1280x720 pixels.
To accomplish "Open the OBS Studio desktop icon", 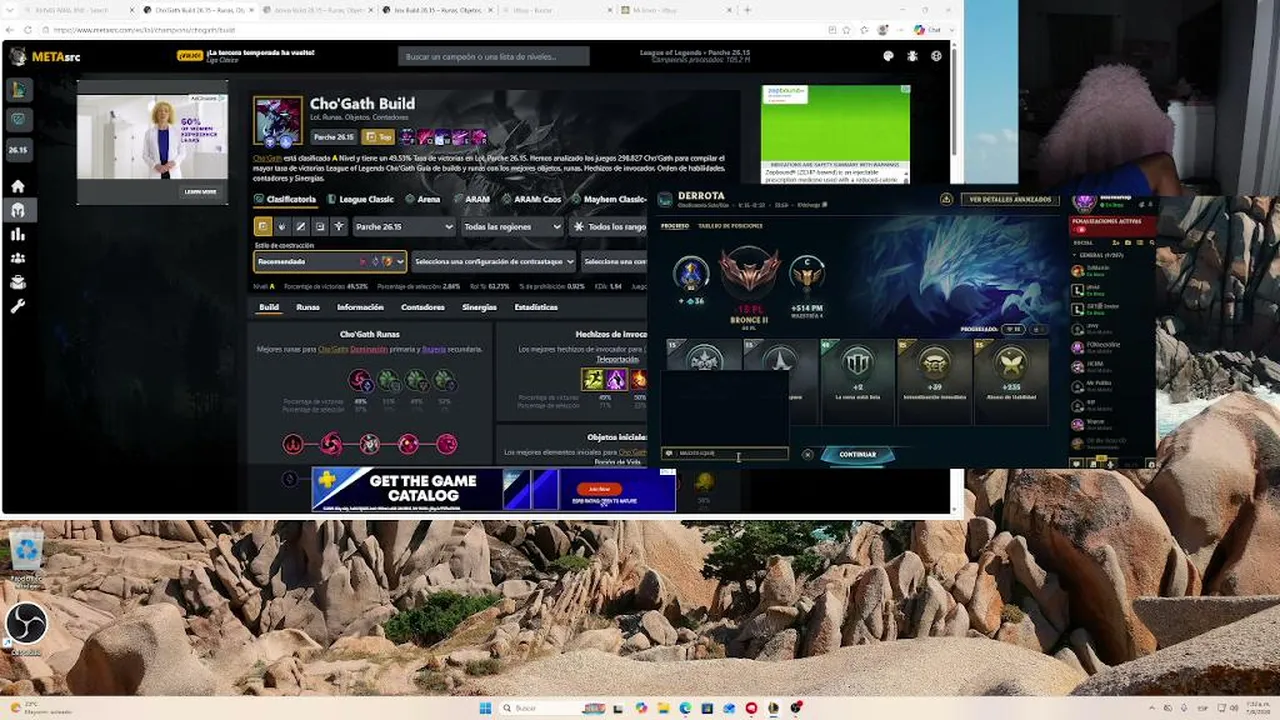I will coord(26,628).
